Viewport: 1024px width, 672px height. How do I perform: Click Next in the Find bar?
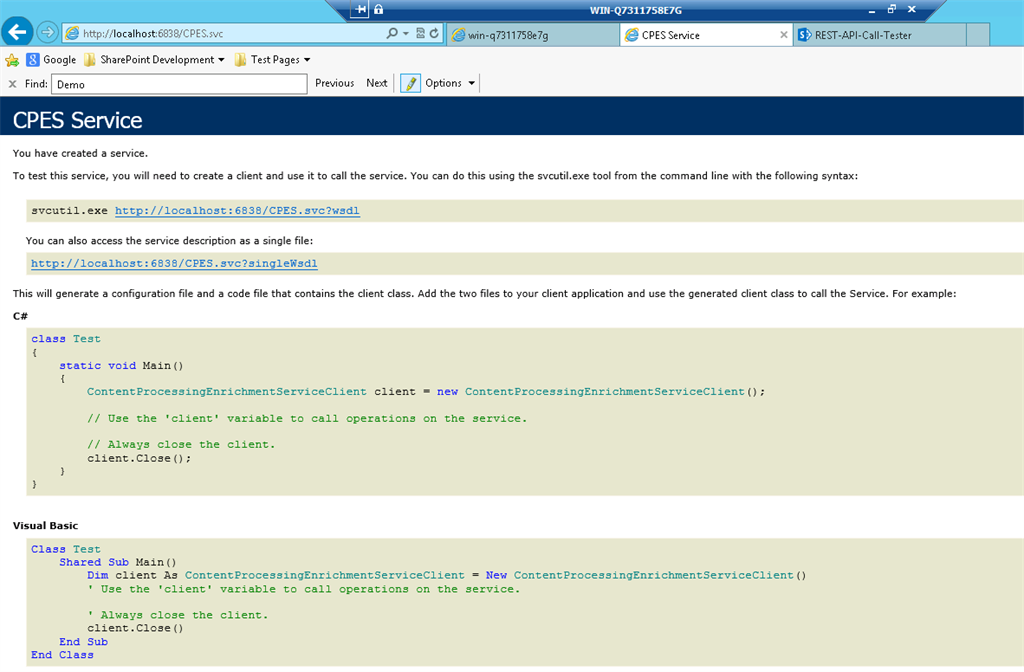tap(377, 83)
